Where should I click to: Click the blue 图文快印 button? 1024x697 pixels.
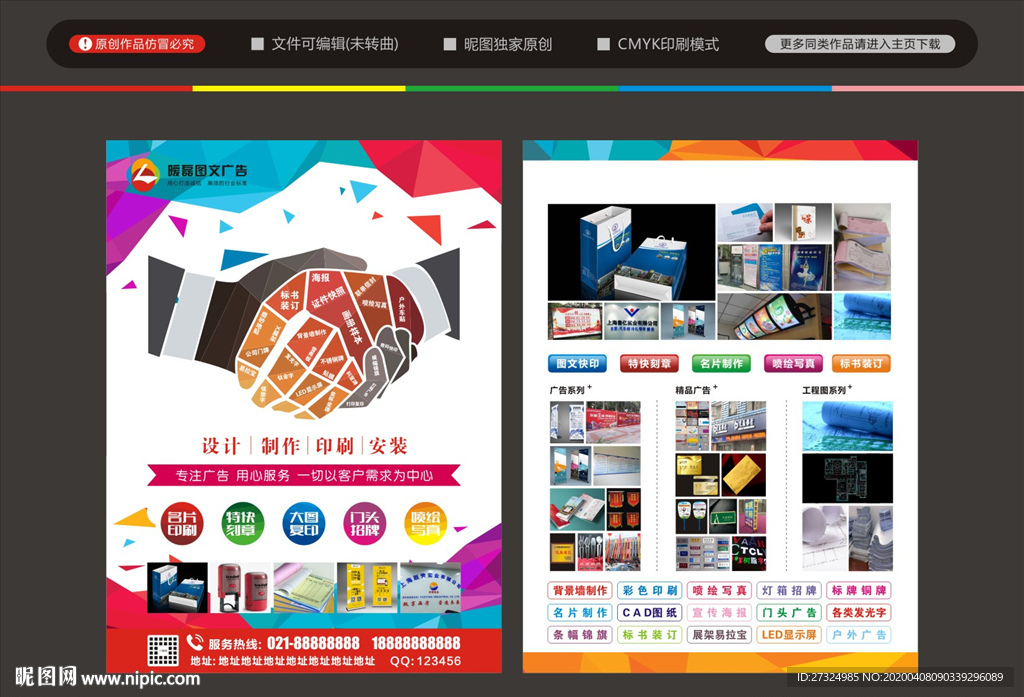tap(577, 363)
